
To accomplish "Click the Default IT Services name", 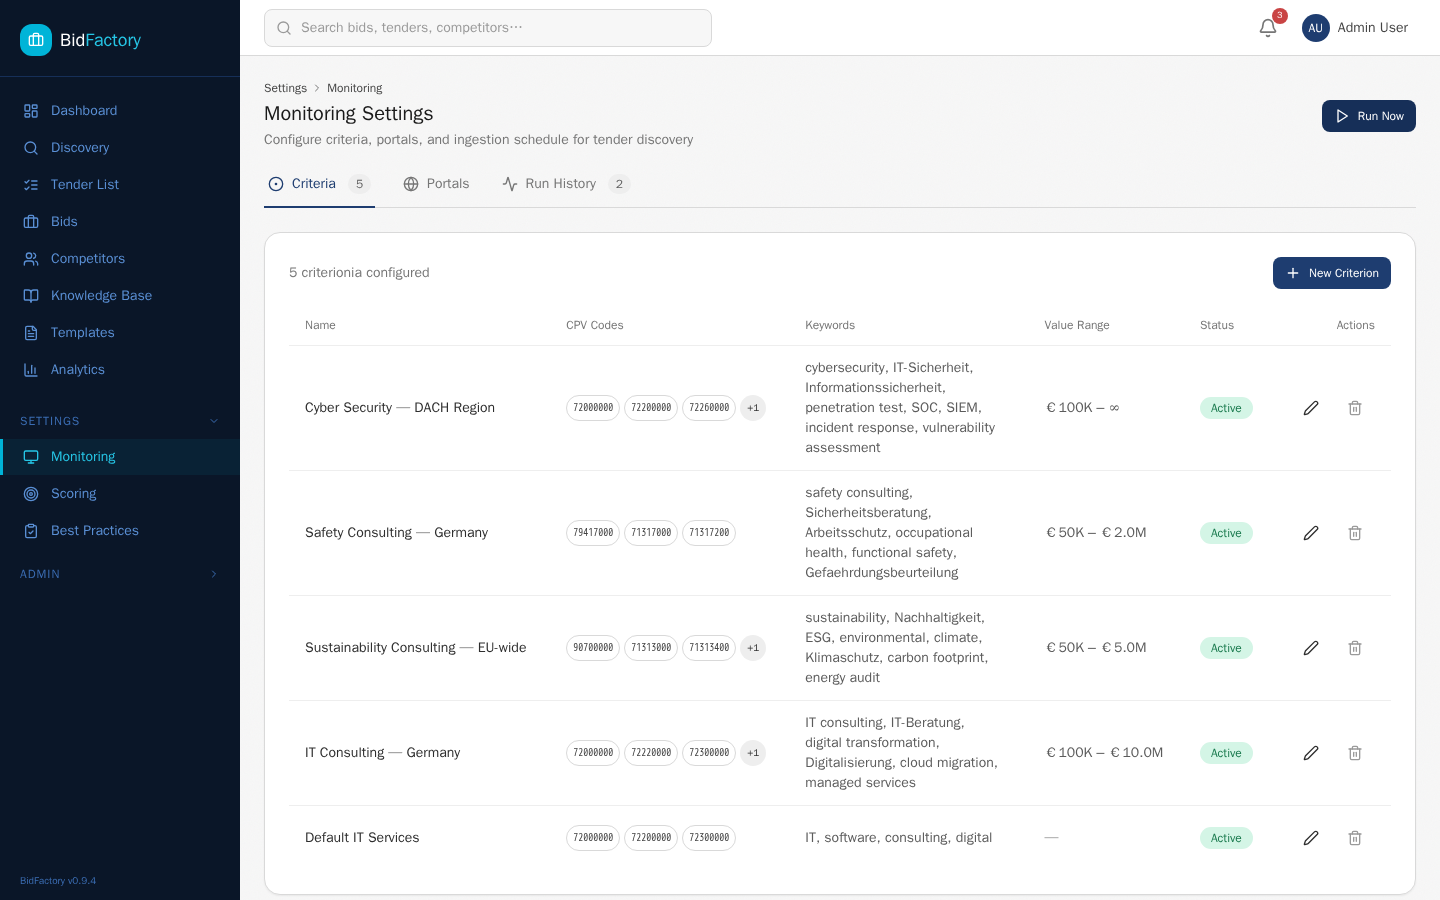I will coord(362,838).
